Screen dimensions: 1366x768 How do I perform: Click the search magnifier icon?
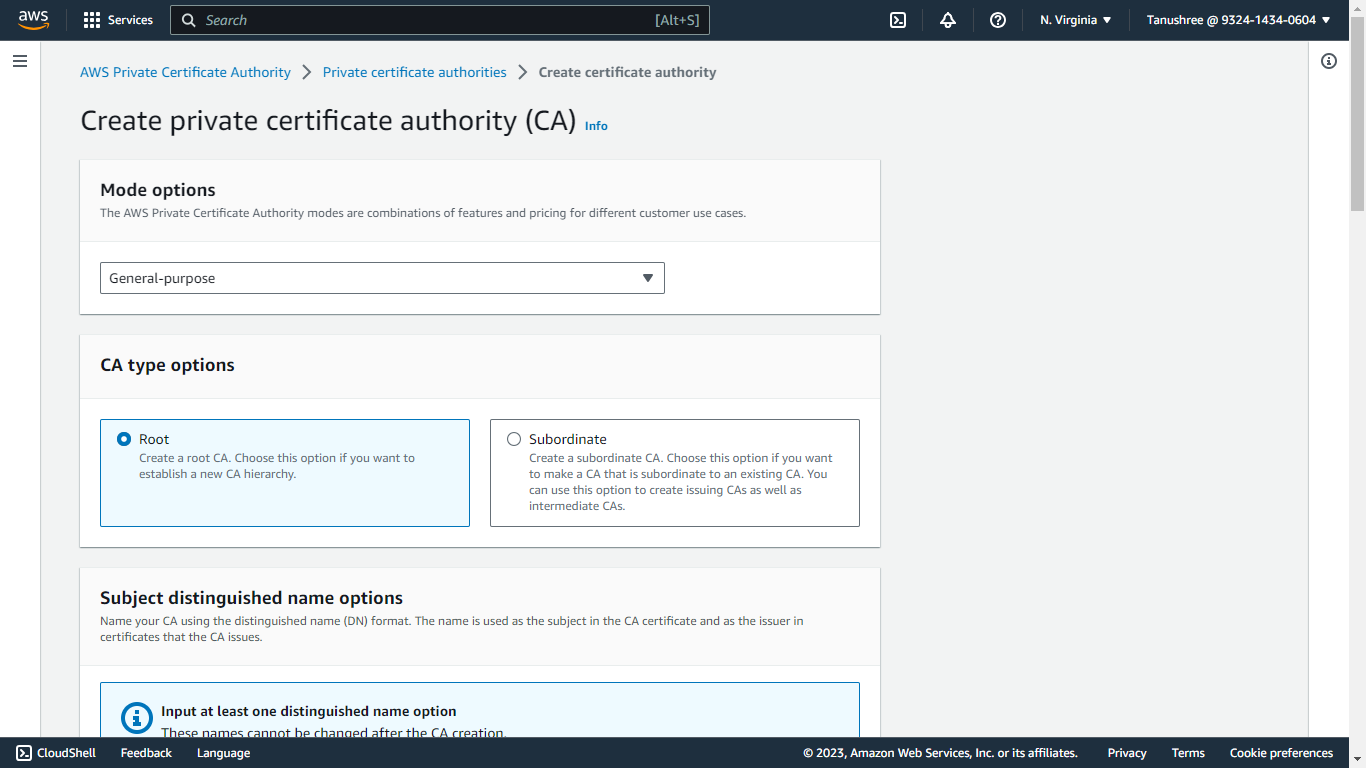[189, 20]
